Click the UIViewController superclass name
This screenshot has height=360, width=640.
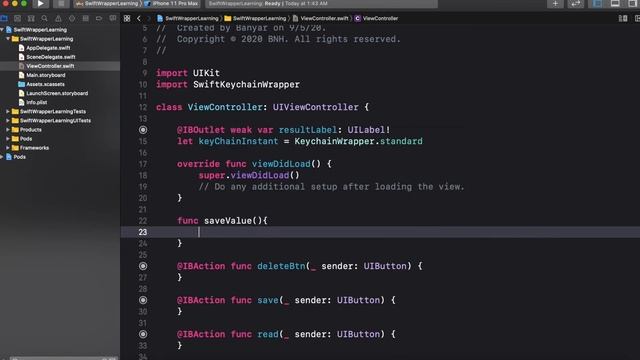(x=316, y=107)
